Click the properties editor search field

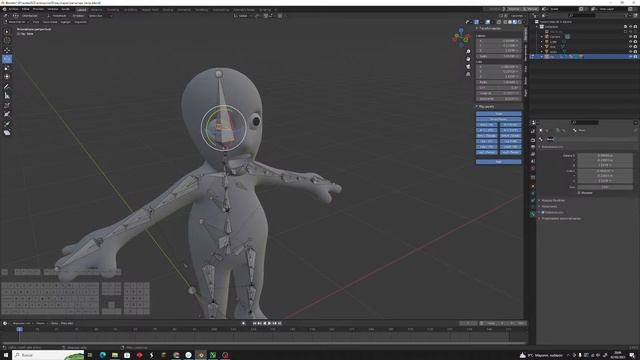click(586, 122)
